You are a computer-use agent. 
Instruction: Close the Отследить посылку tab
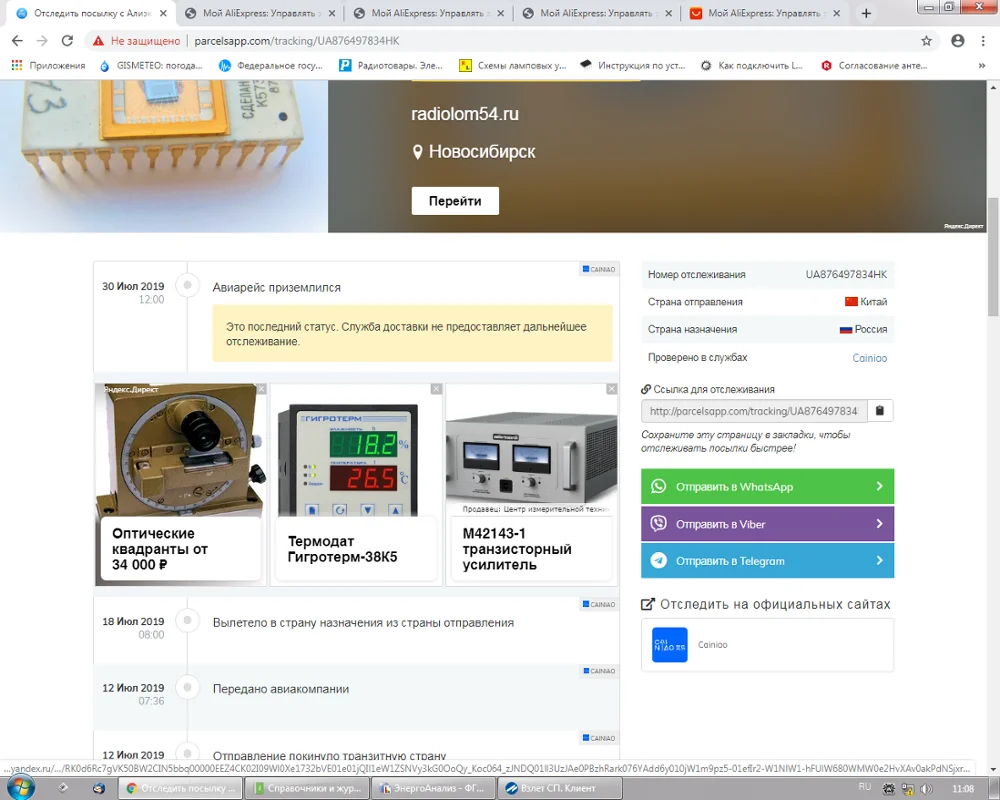(163, 13)
